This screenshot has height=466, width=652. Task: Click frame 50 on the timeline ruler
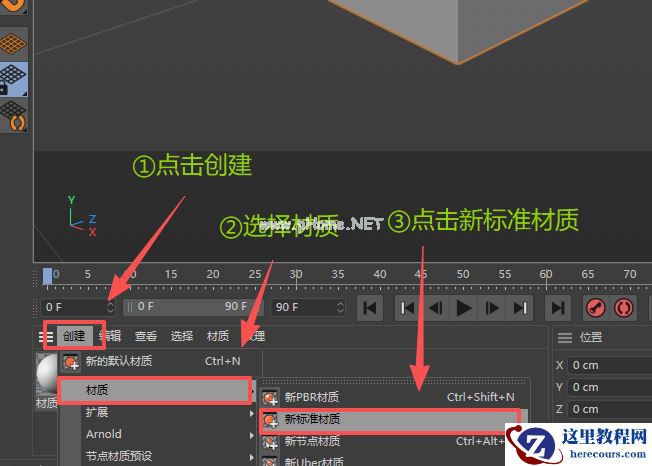(463, 274)
